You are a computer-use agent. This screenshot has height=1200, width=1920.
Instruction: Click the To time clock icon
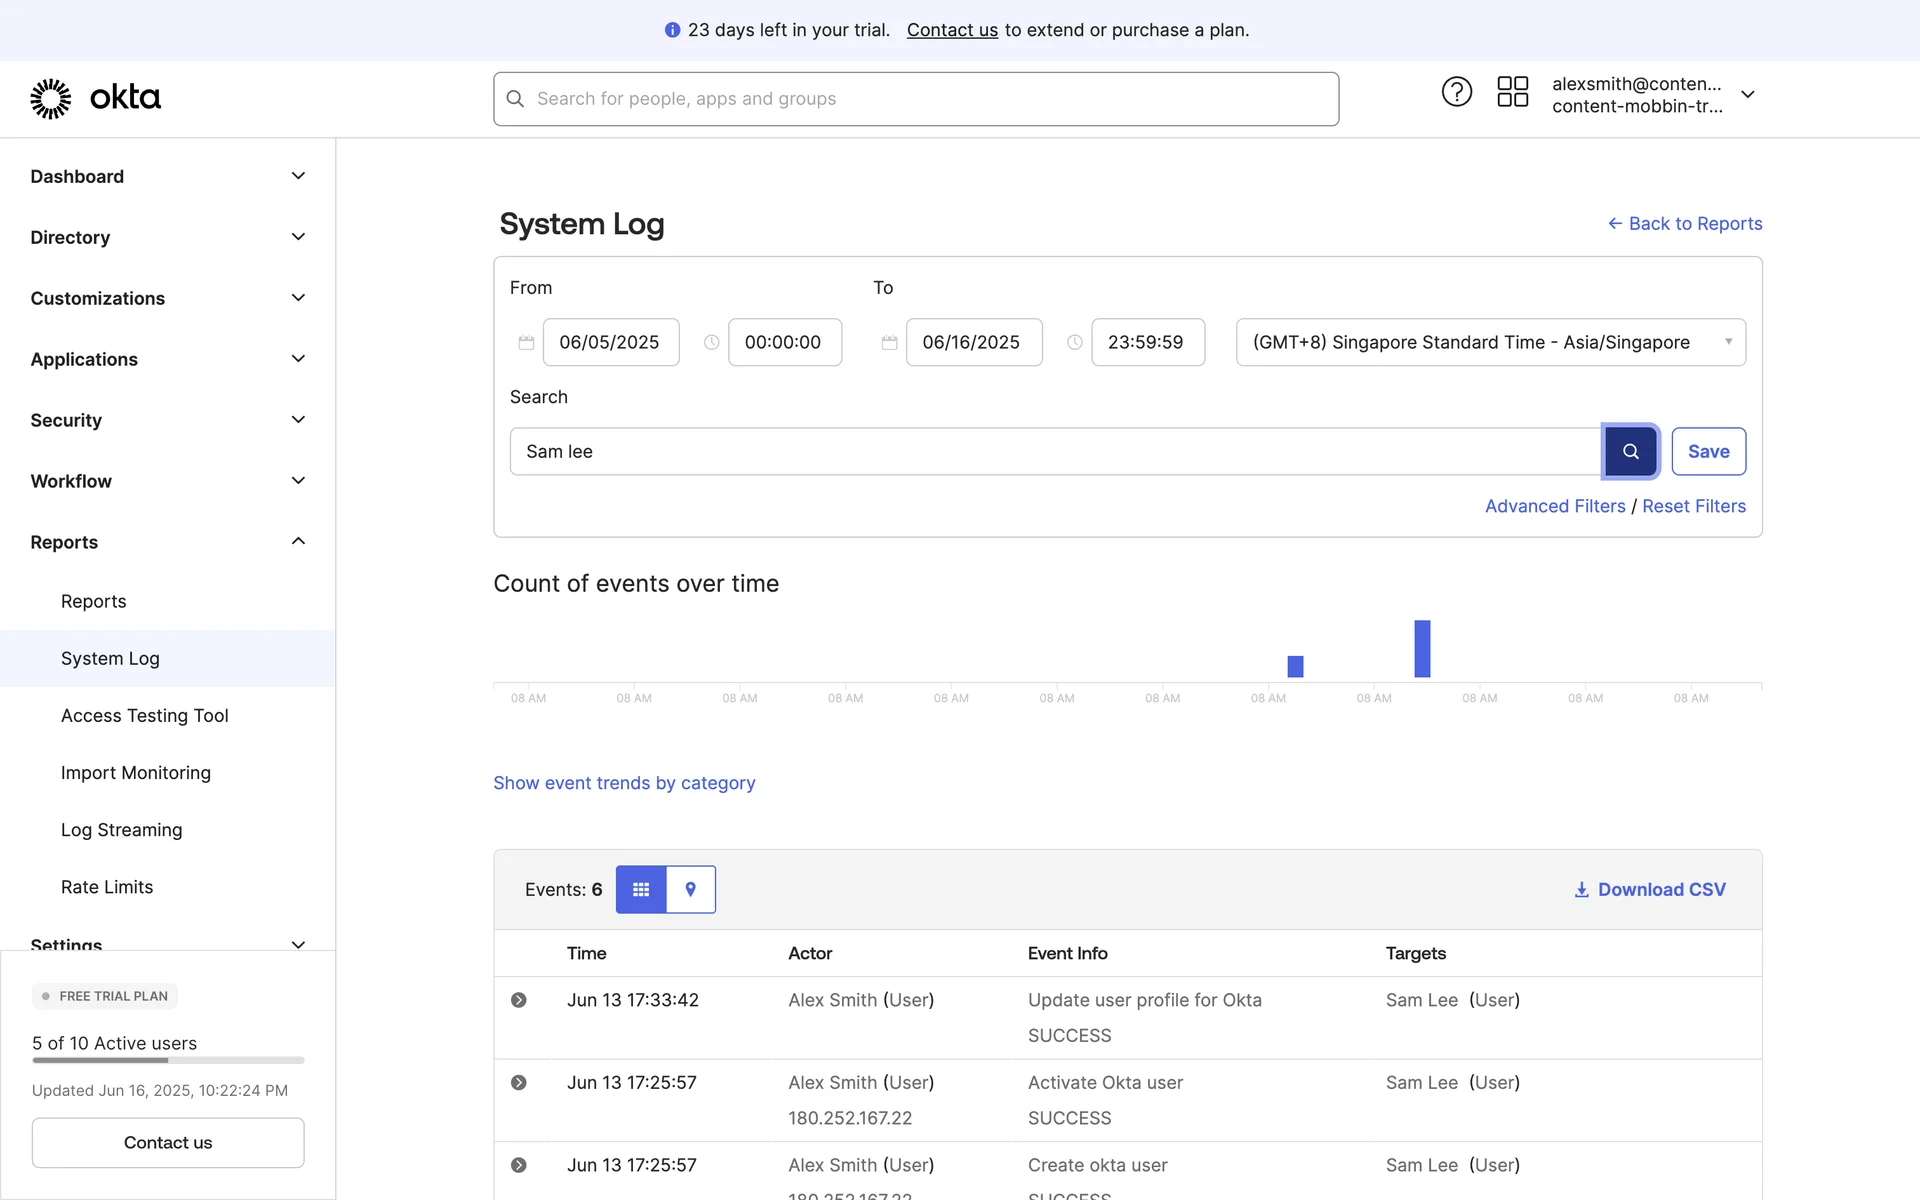(x=1075, y=343)
